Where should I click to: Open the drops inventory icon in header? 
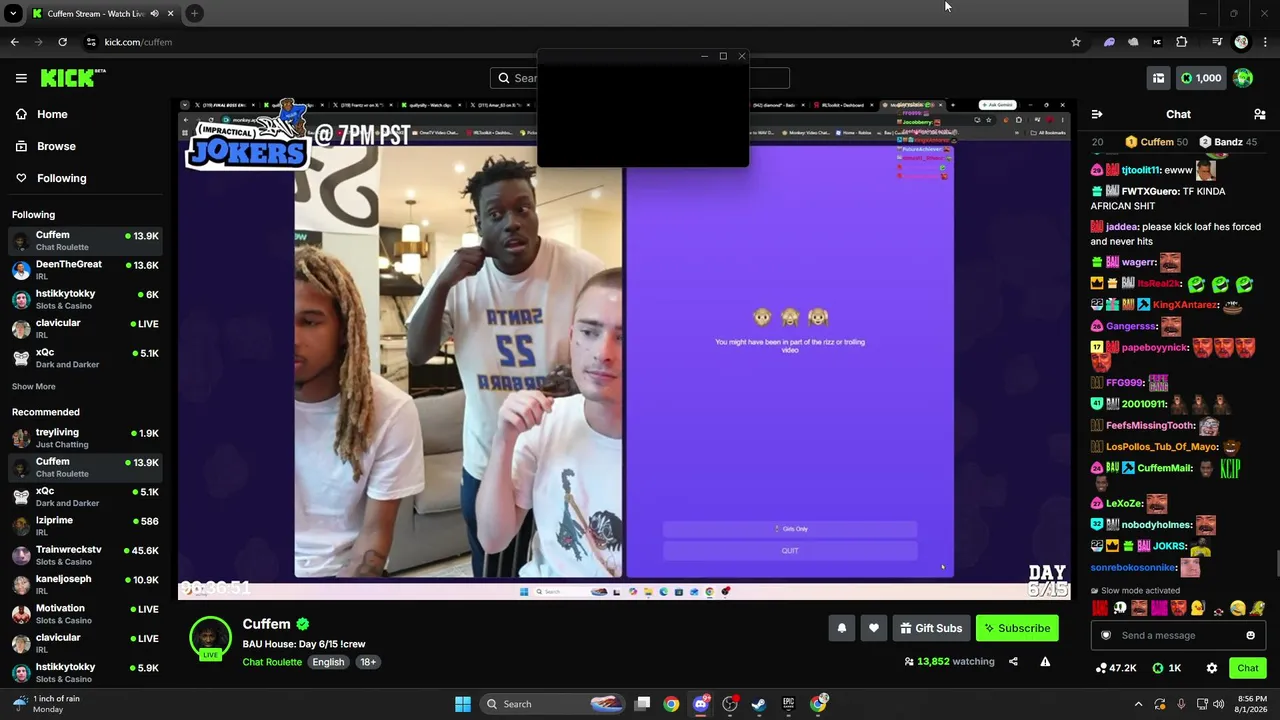pyautogui.click(x=1158, y=78)
